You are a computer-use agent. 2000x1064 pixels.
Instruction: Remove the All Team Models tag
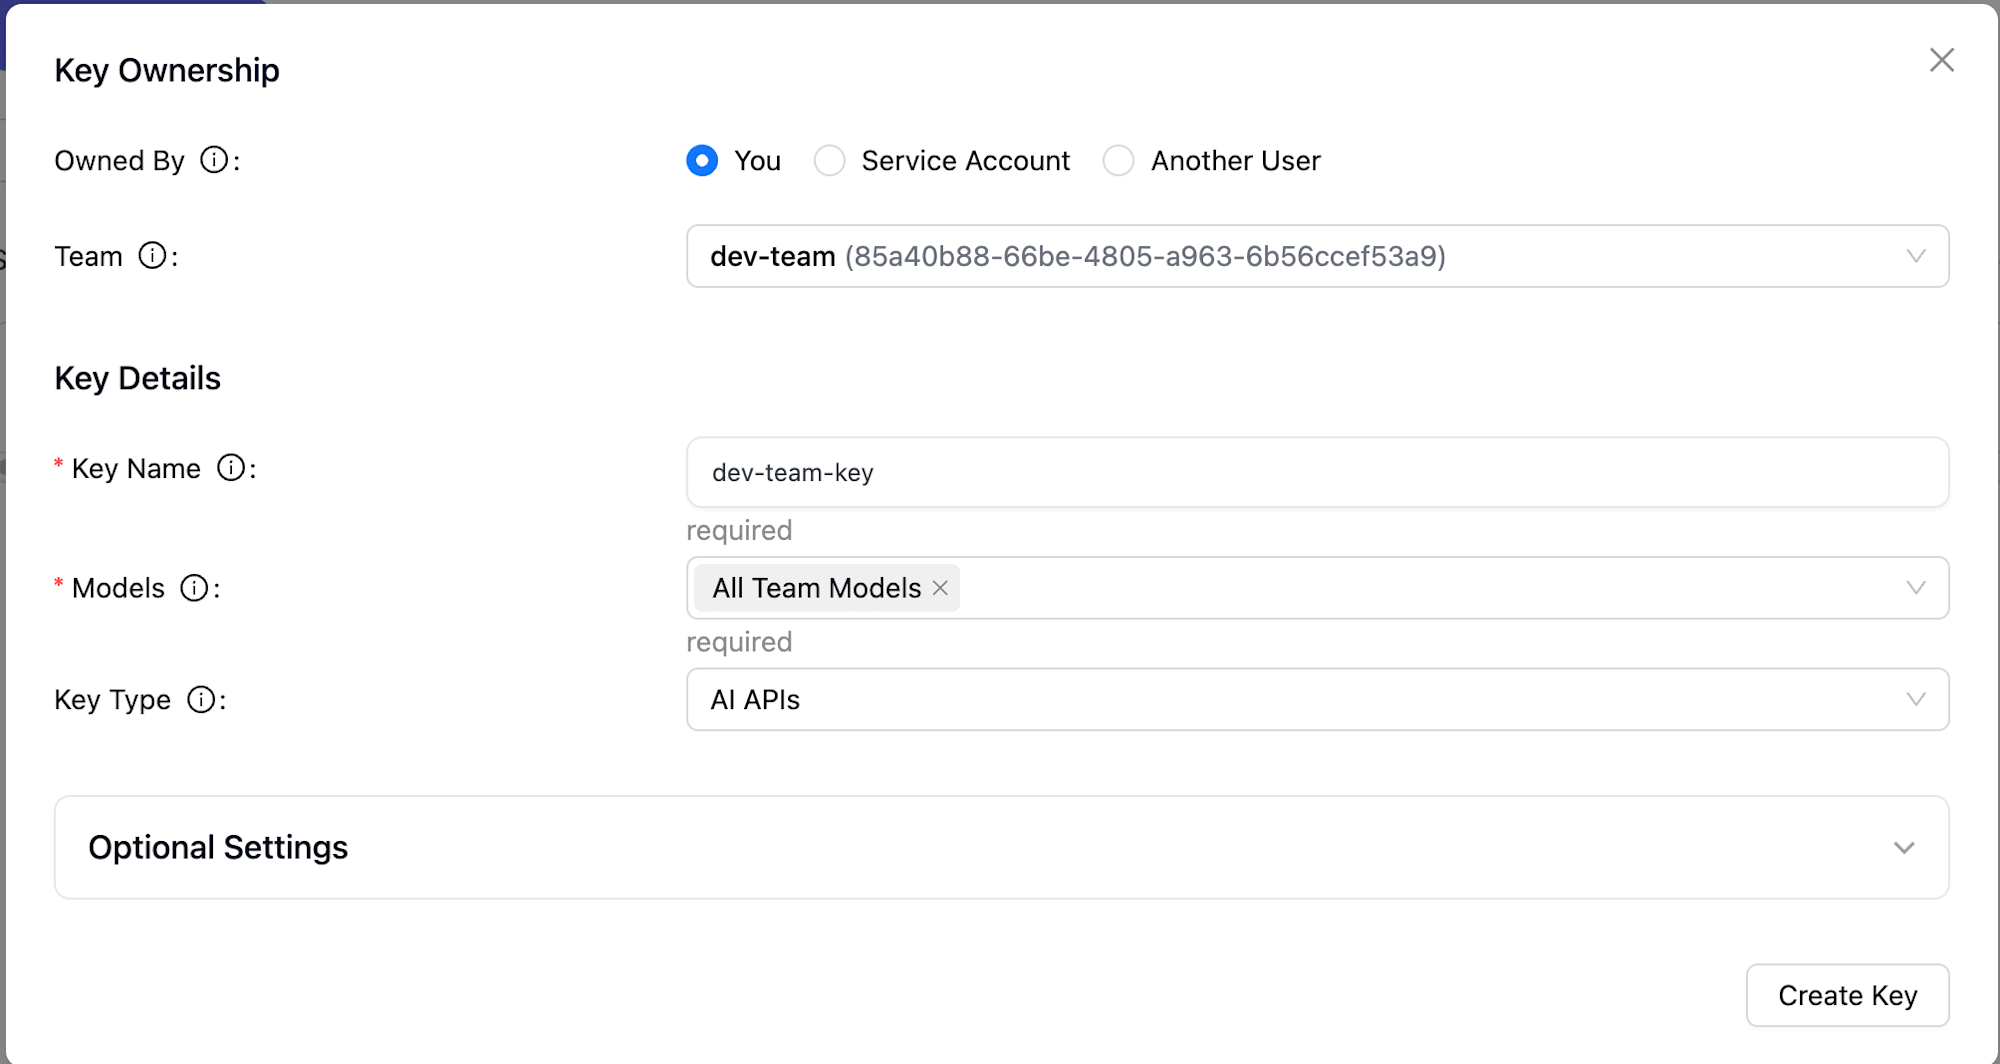click(x=940, y=588)
